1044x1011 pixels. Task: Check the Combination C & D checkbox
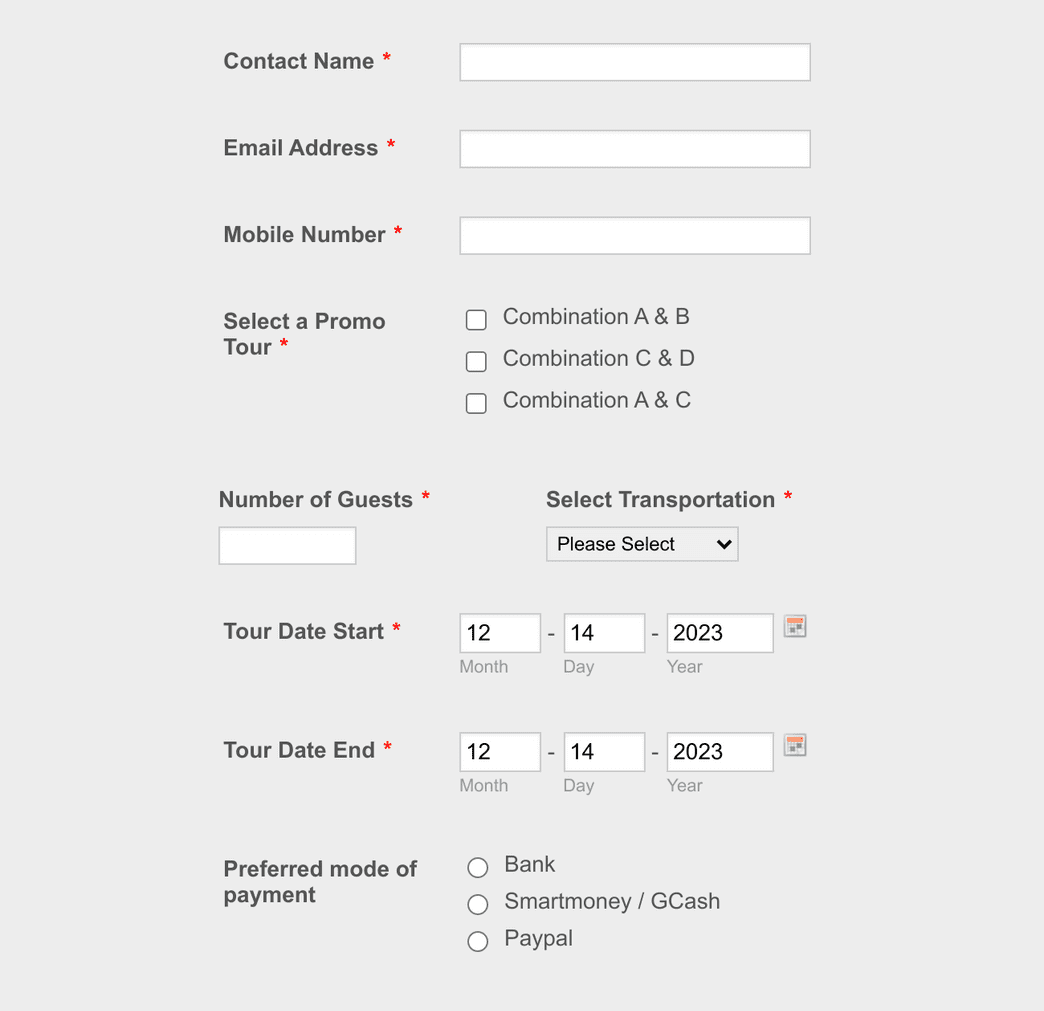476,361
